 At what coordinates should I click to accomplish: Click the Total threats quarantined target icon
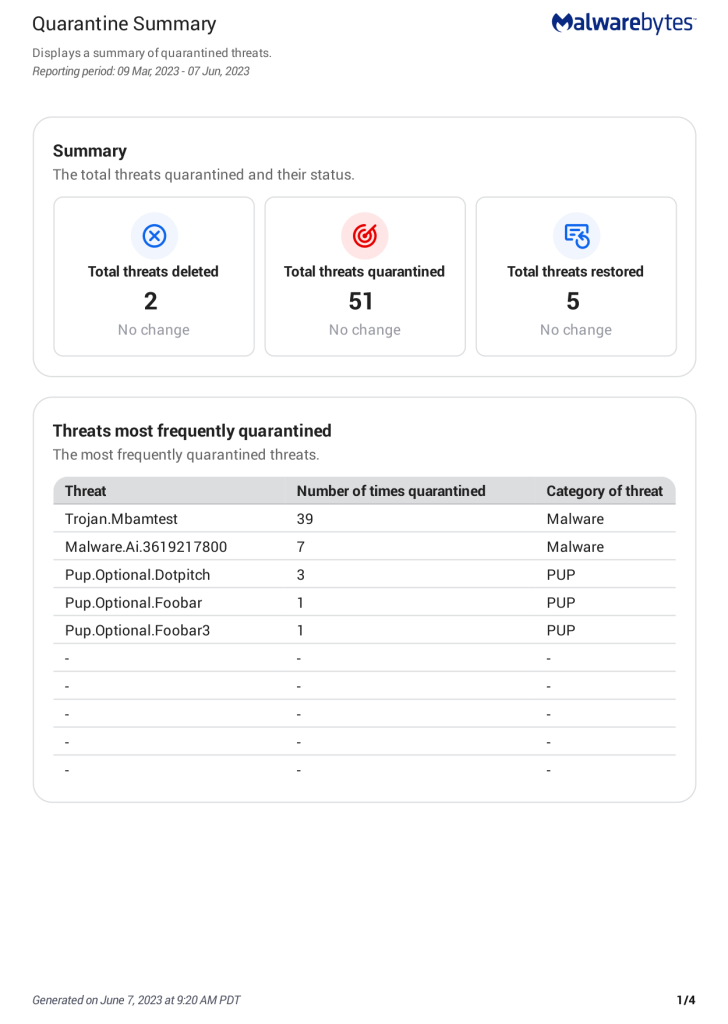[365, 236]
